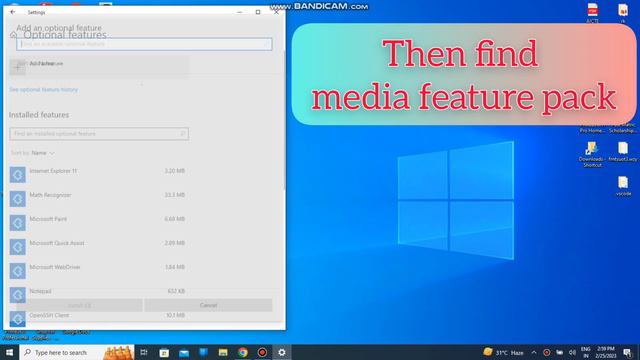Click the Internet Explorer 11 name text

(x=53, y=171)
